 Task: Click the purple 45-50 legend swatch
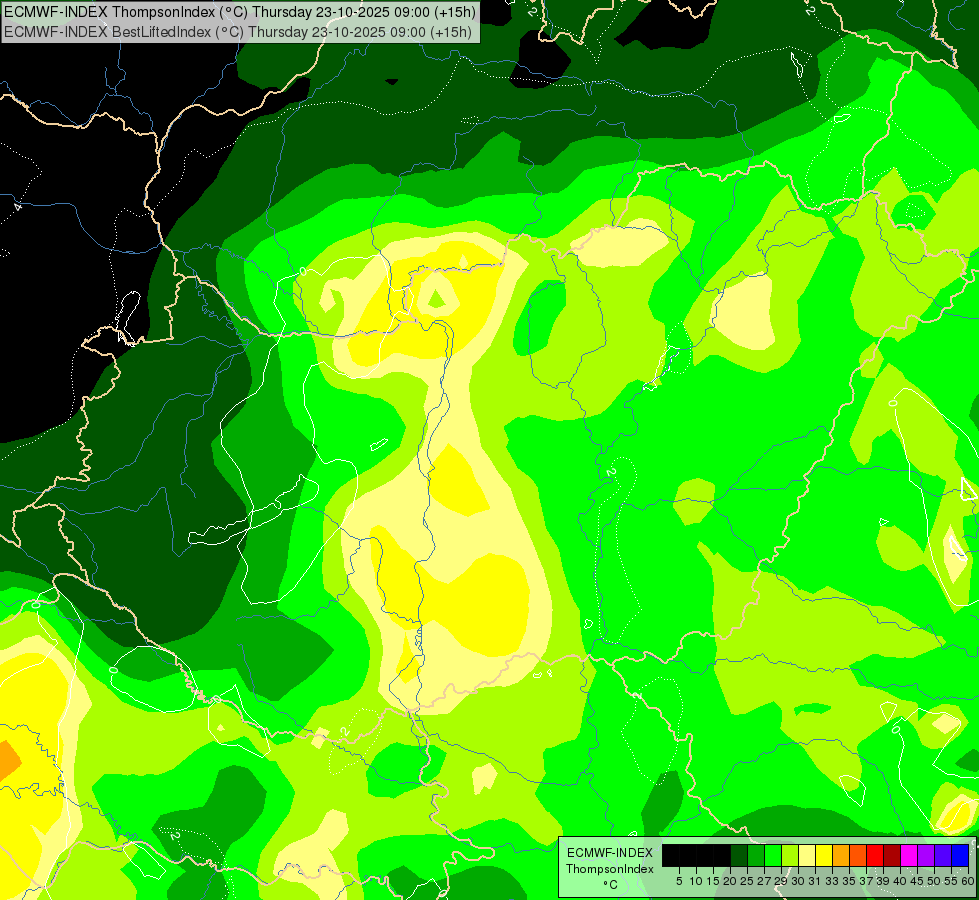tap(926, 856)
